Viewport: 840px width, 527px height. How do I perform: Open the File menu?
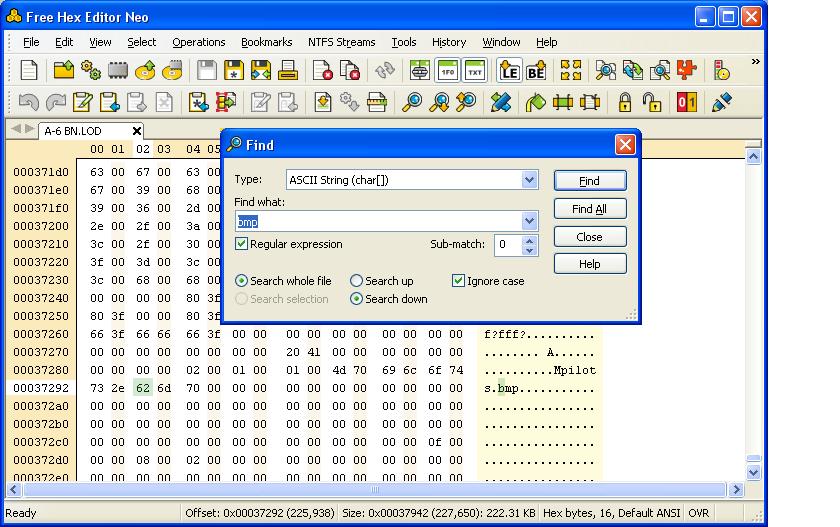click(31, 42)
